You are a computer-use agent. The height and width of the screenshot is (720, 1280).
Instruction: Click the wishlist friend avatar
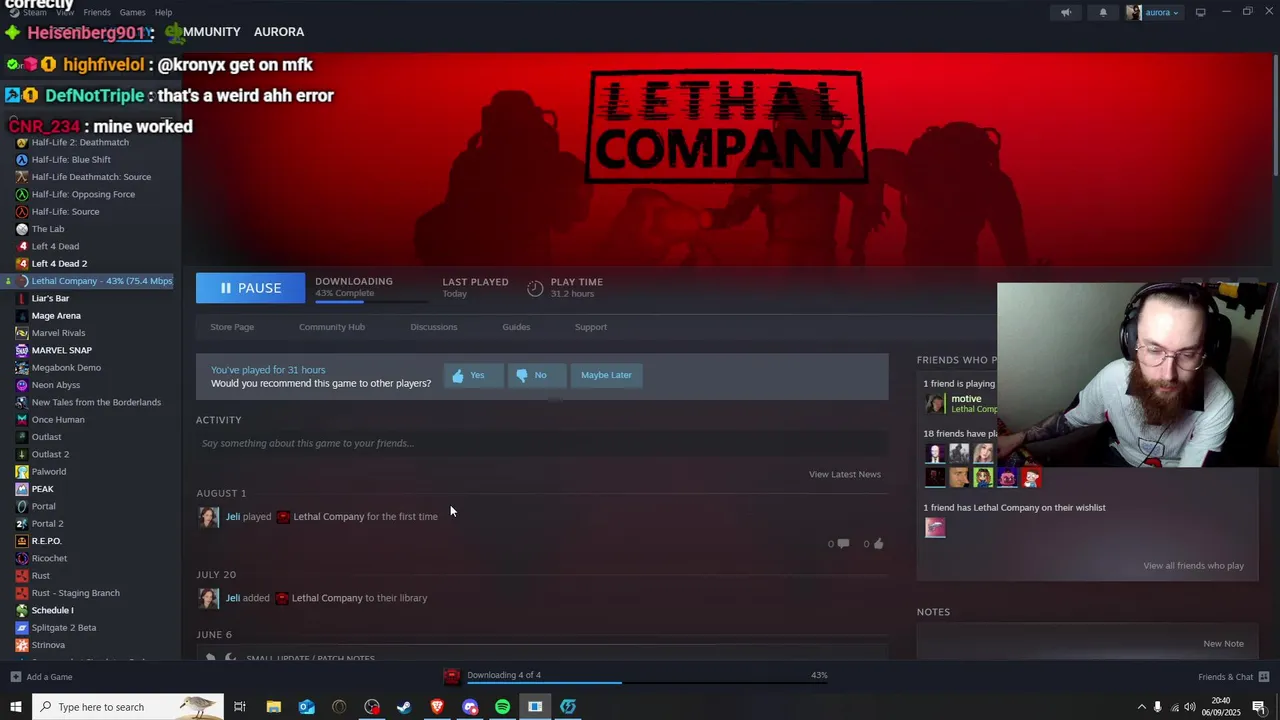point(935,528)
